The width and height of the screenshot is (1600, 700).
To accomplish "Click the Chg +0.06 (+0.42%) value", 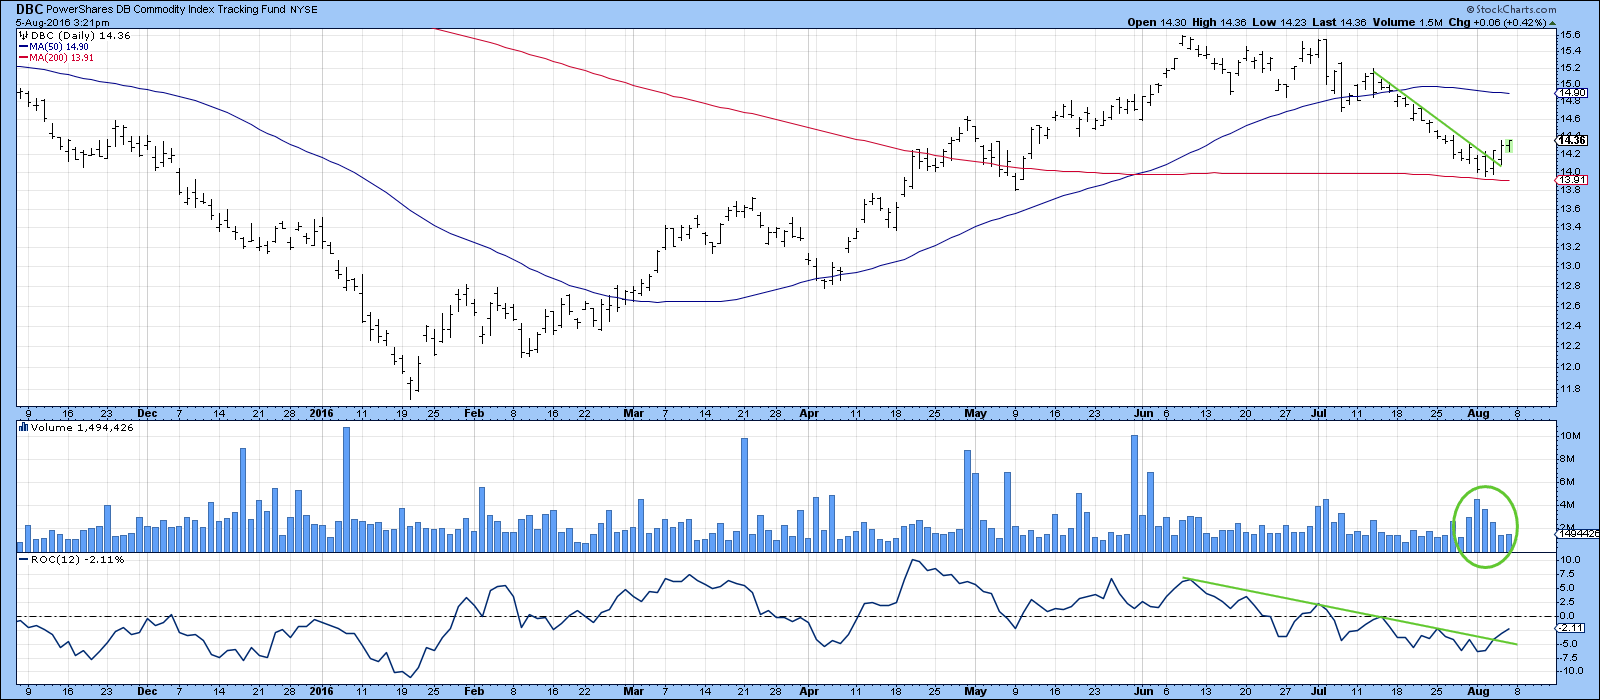I will coord(1495,22).
